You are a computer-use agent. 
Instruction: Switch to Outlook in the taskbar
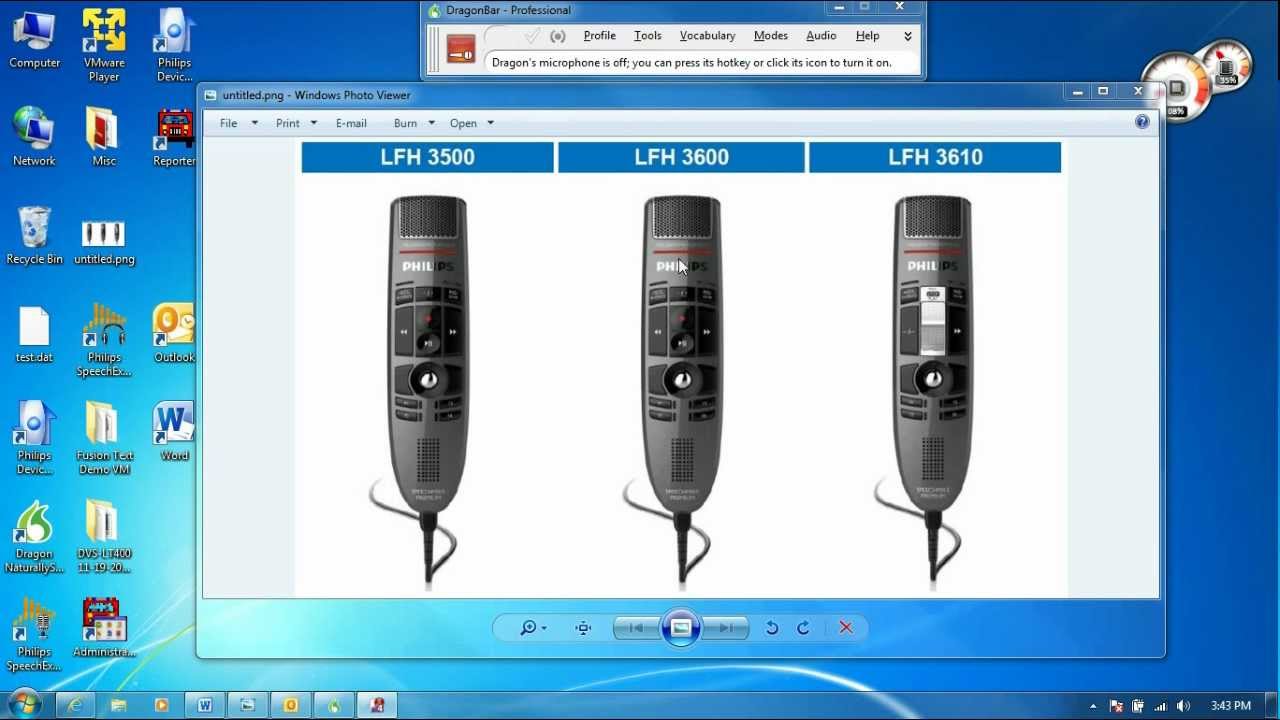290,706
